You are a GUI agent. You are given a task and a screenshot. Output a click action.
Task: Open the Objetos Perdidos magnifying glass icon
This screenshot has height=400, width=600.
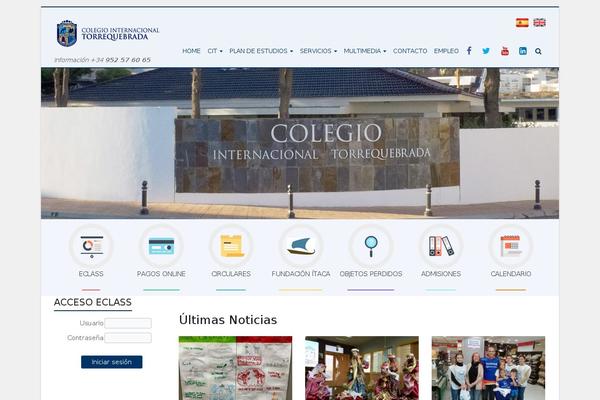[x=371, y=246]
